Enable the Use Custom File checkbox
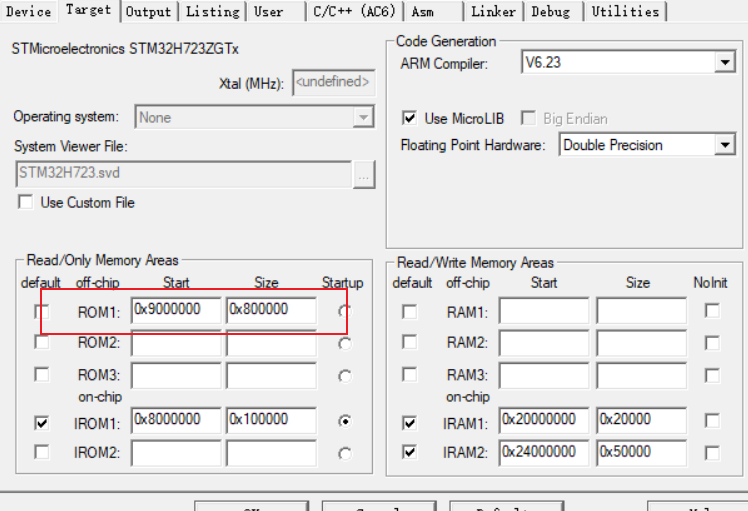Viewport: 748px width, 511px height. pos(25,202)
